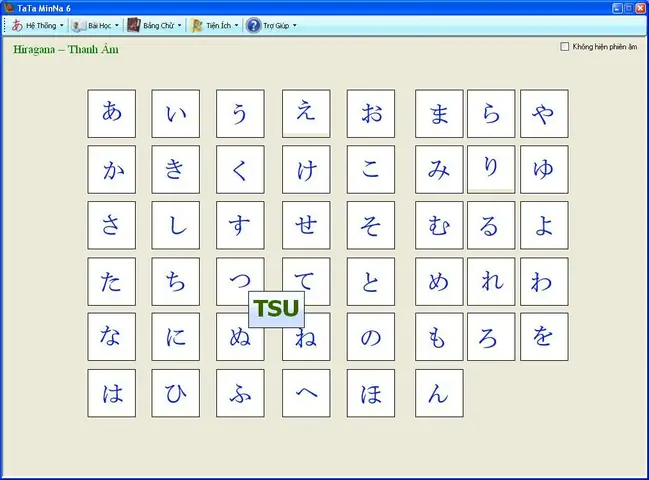Image resolution: width=649 pixels, height=480 pixels.
Task: Select the ふ character card
Action: pos(240,393)
